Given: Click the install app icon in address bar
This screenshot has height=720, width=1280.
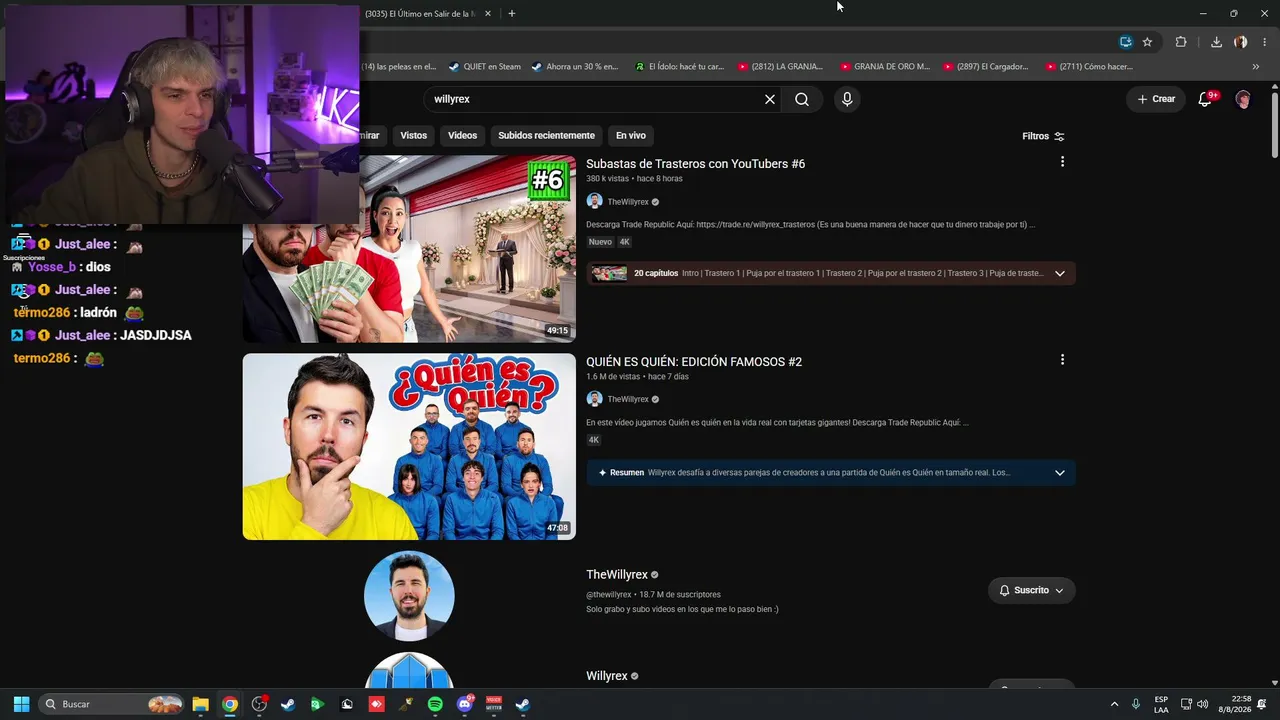Looking at the screenshot, I should (x=1126, y=42).
